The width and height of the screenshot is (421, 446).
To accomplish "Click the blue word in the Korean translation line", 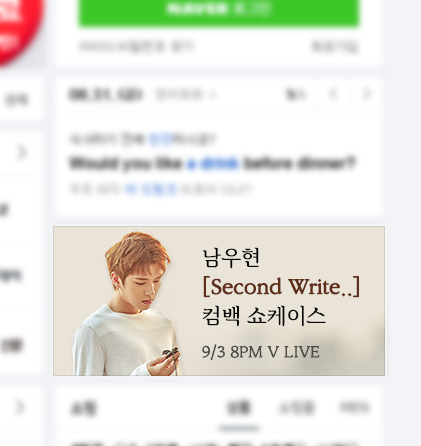I will [x=150, y=189].
